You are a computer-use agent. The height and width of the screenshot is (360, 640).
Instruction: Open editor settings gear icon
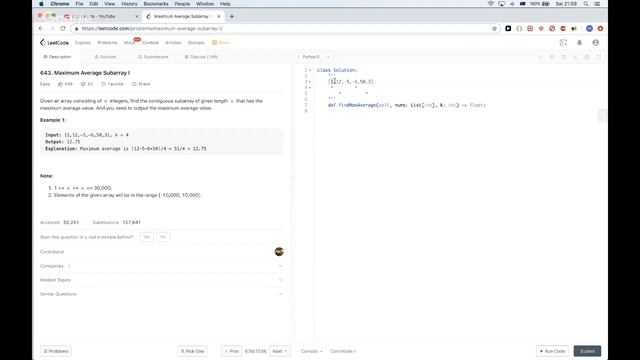tap(587, 57)
